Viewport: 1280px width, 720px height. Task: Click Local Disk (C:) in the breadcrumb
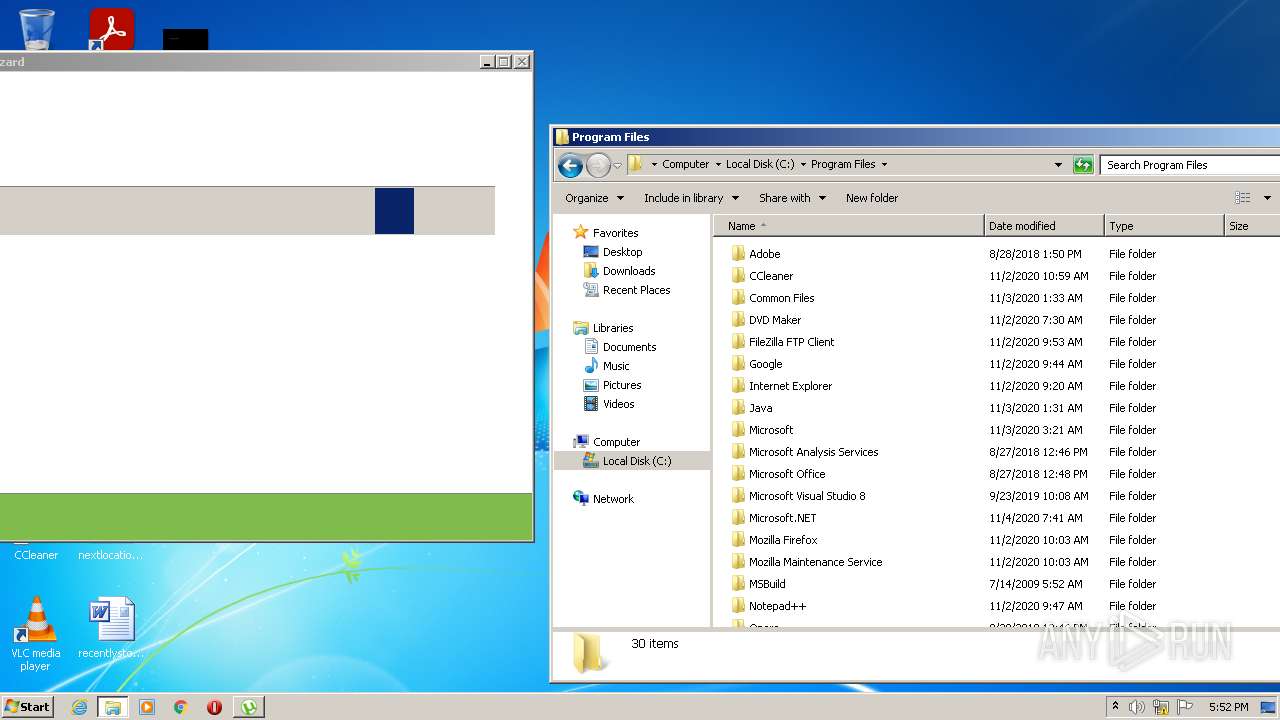(x=760, y=165)
